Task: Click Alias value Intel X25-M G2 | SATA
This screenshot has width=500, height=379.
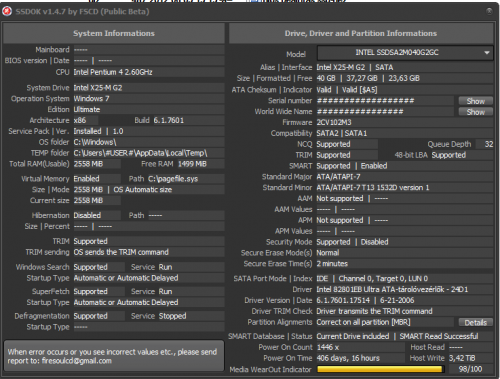Action: click(355, 67)
